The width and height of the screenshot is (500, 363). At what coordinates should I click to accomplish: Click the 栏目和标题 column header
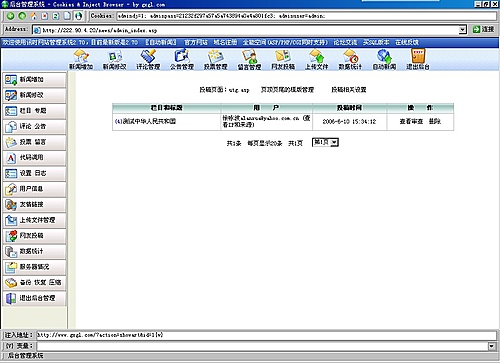point(166,108)
